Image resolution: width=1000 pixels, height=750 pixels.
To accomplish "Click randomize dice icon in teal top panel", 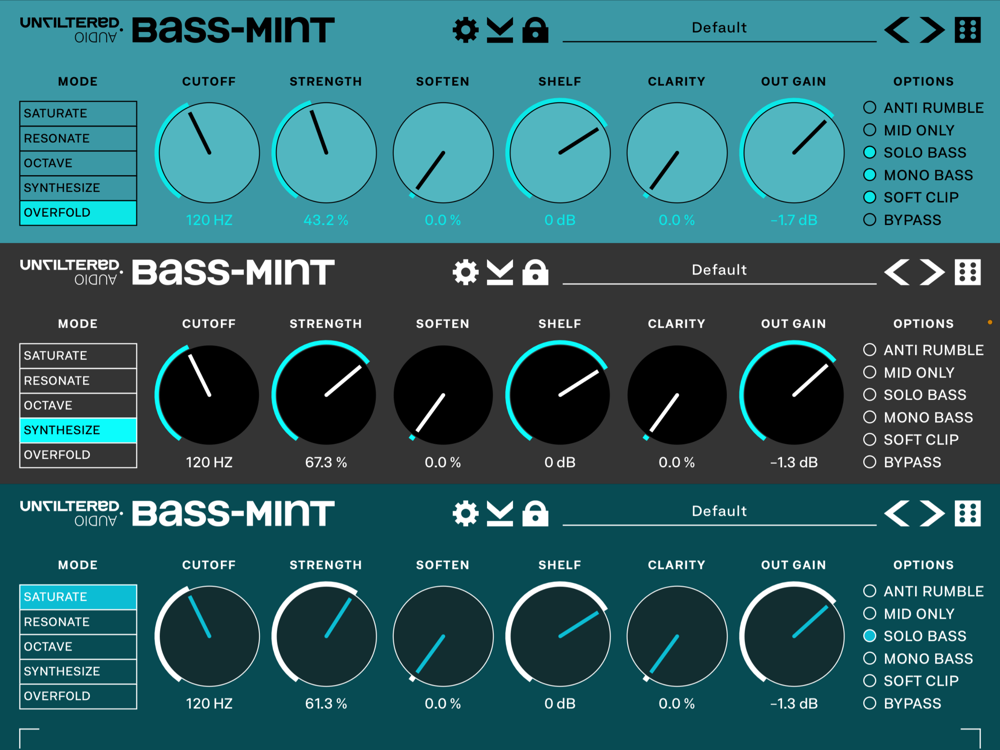I will [x=967, y=30].
